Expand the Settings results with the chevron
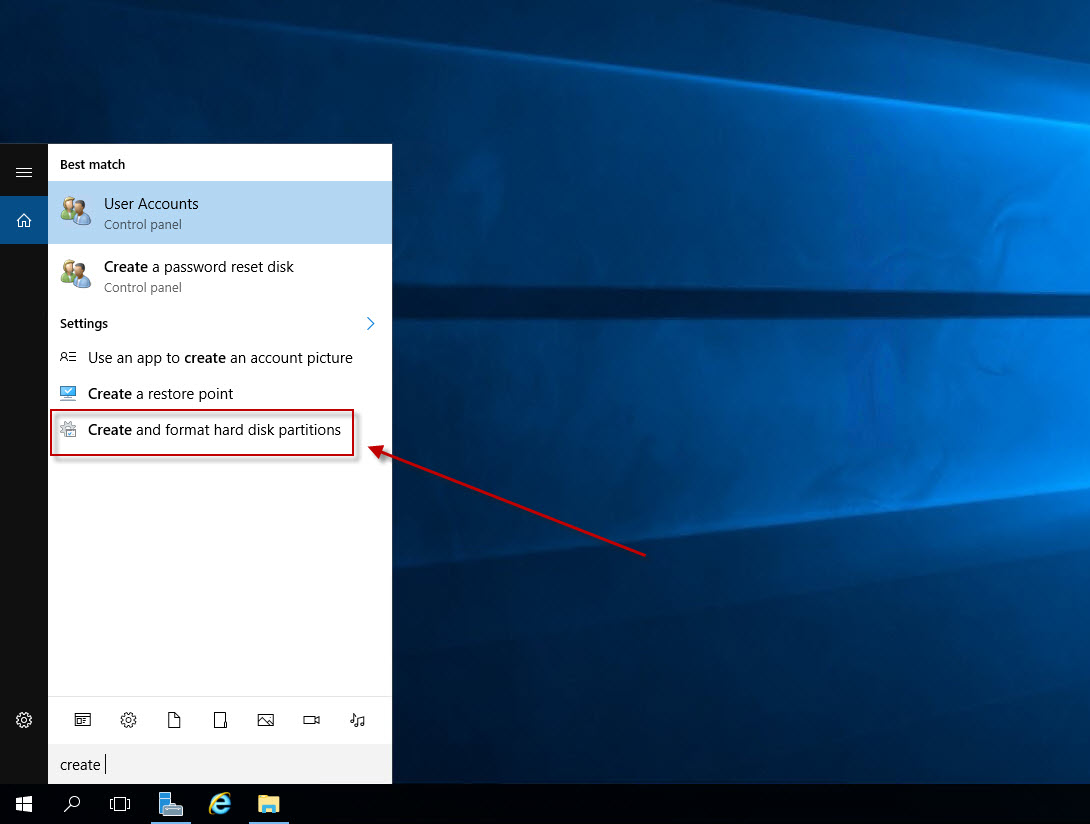The image size is (1090, 824). click(370, 324)
